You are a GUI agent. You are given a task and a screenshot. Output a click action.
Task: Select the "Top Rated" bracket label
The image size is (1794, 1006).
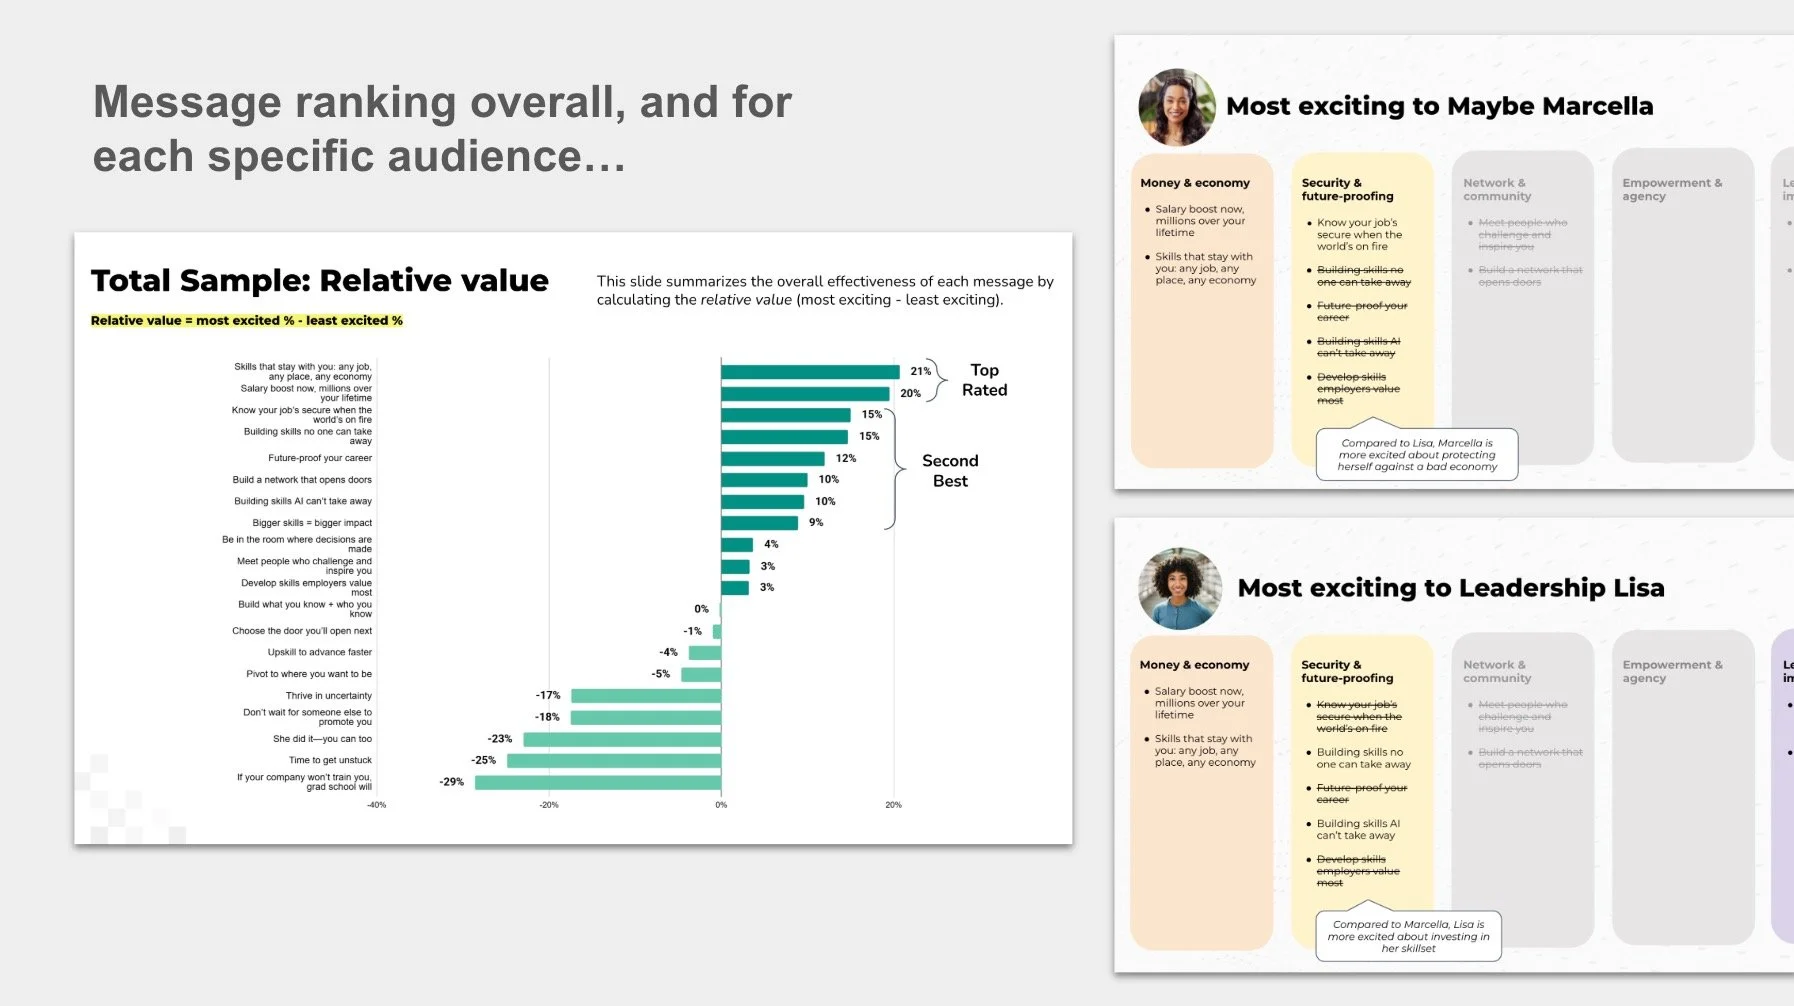point(984,380)
